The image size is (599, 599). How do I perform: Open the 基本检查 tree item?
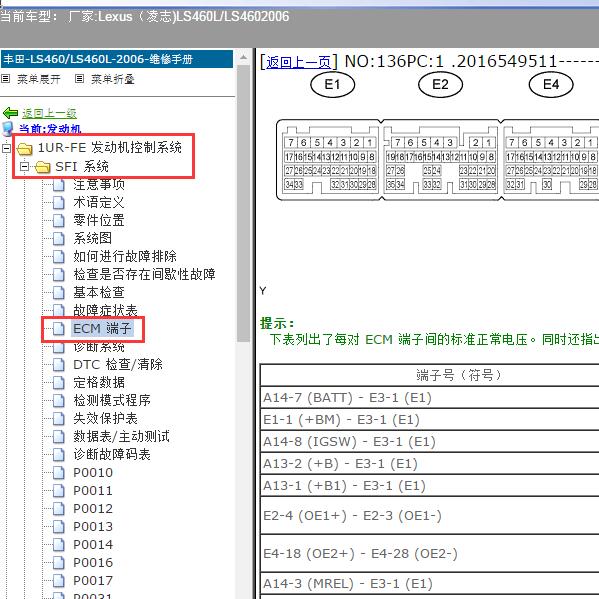[99, 292]
